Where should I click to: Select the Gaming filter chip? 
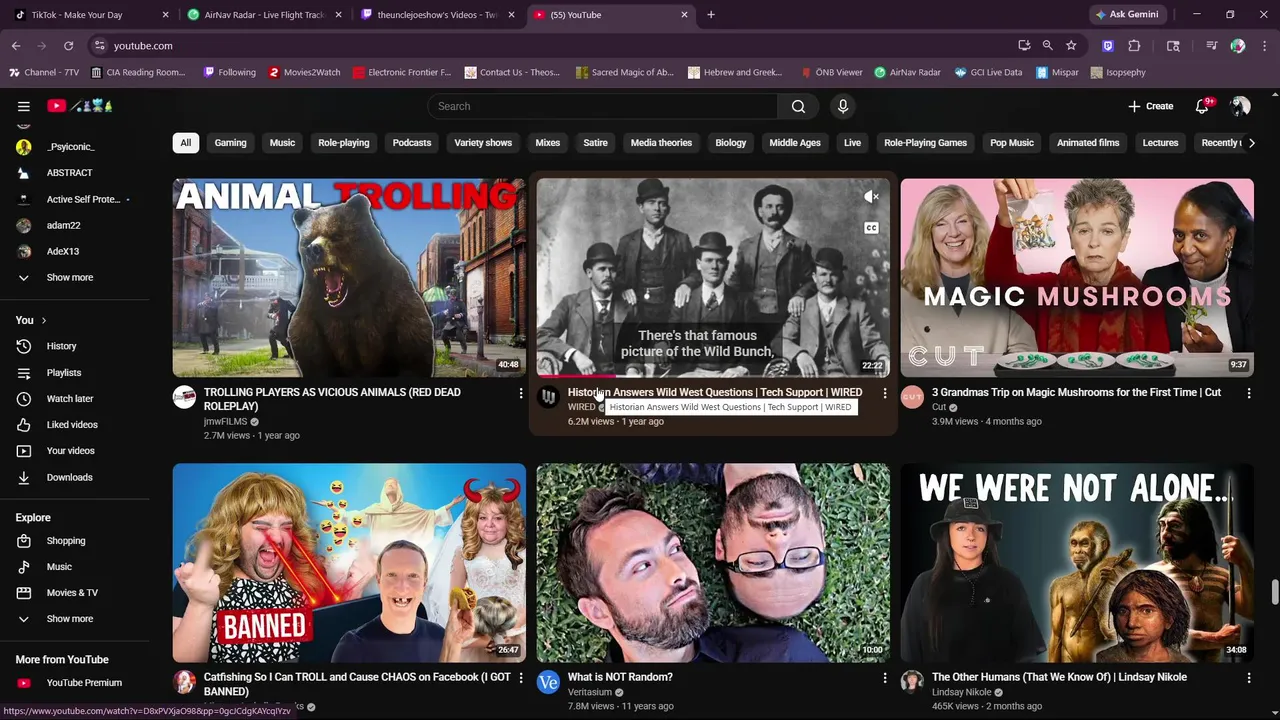230,143
